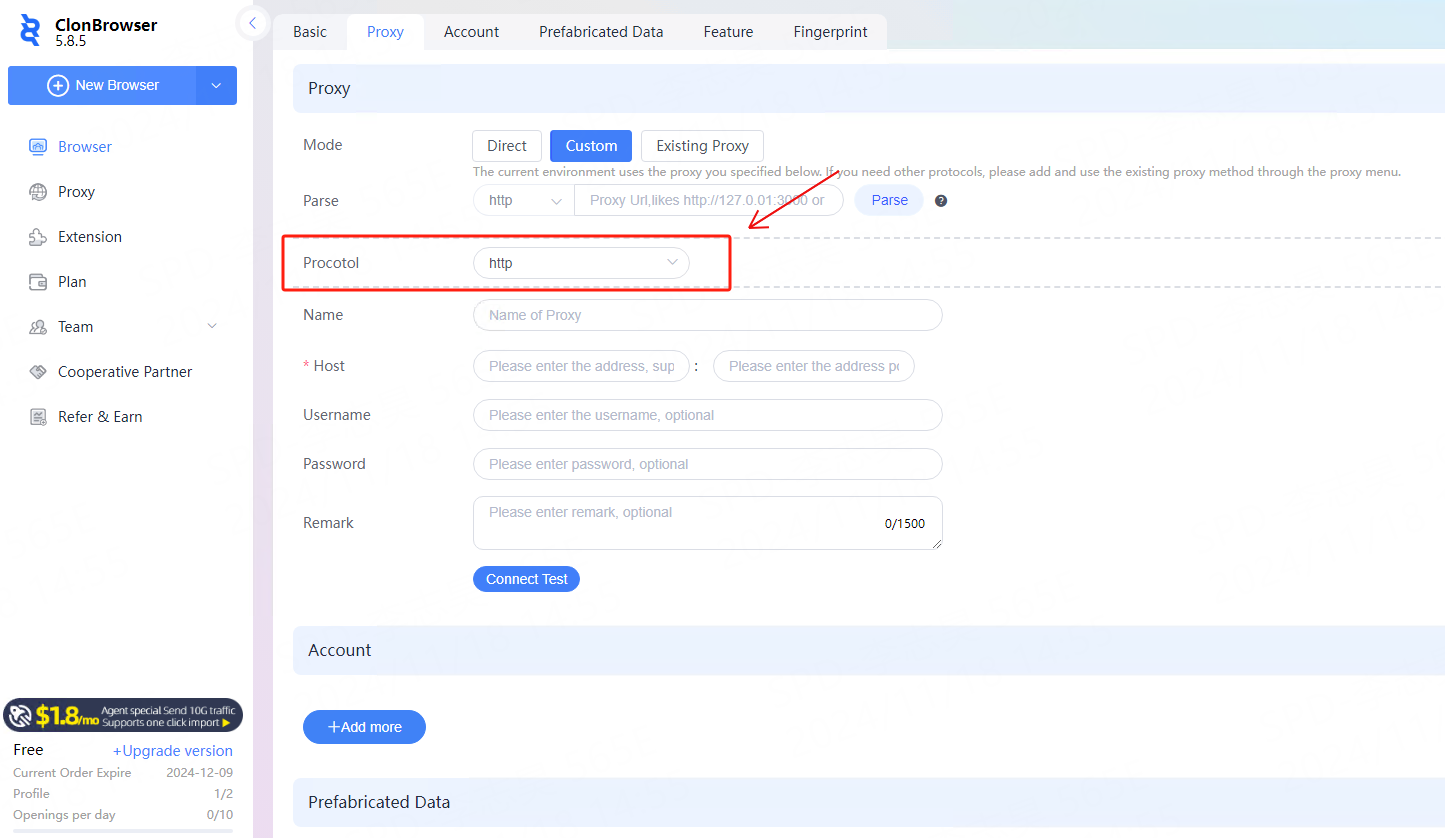Screen dimensions: 1445x838
Task: Click the Extension puzzle icon in sidebar
Action: [x=38, y=237]
